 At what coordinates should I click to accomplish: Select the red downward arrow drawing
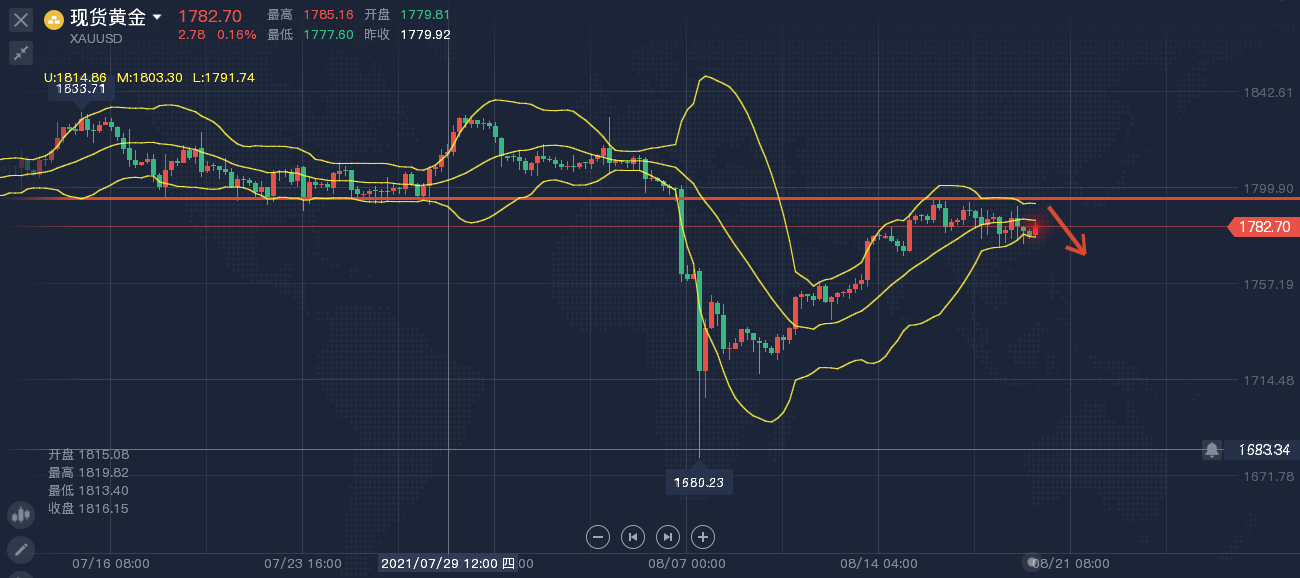pos(1067,231)
